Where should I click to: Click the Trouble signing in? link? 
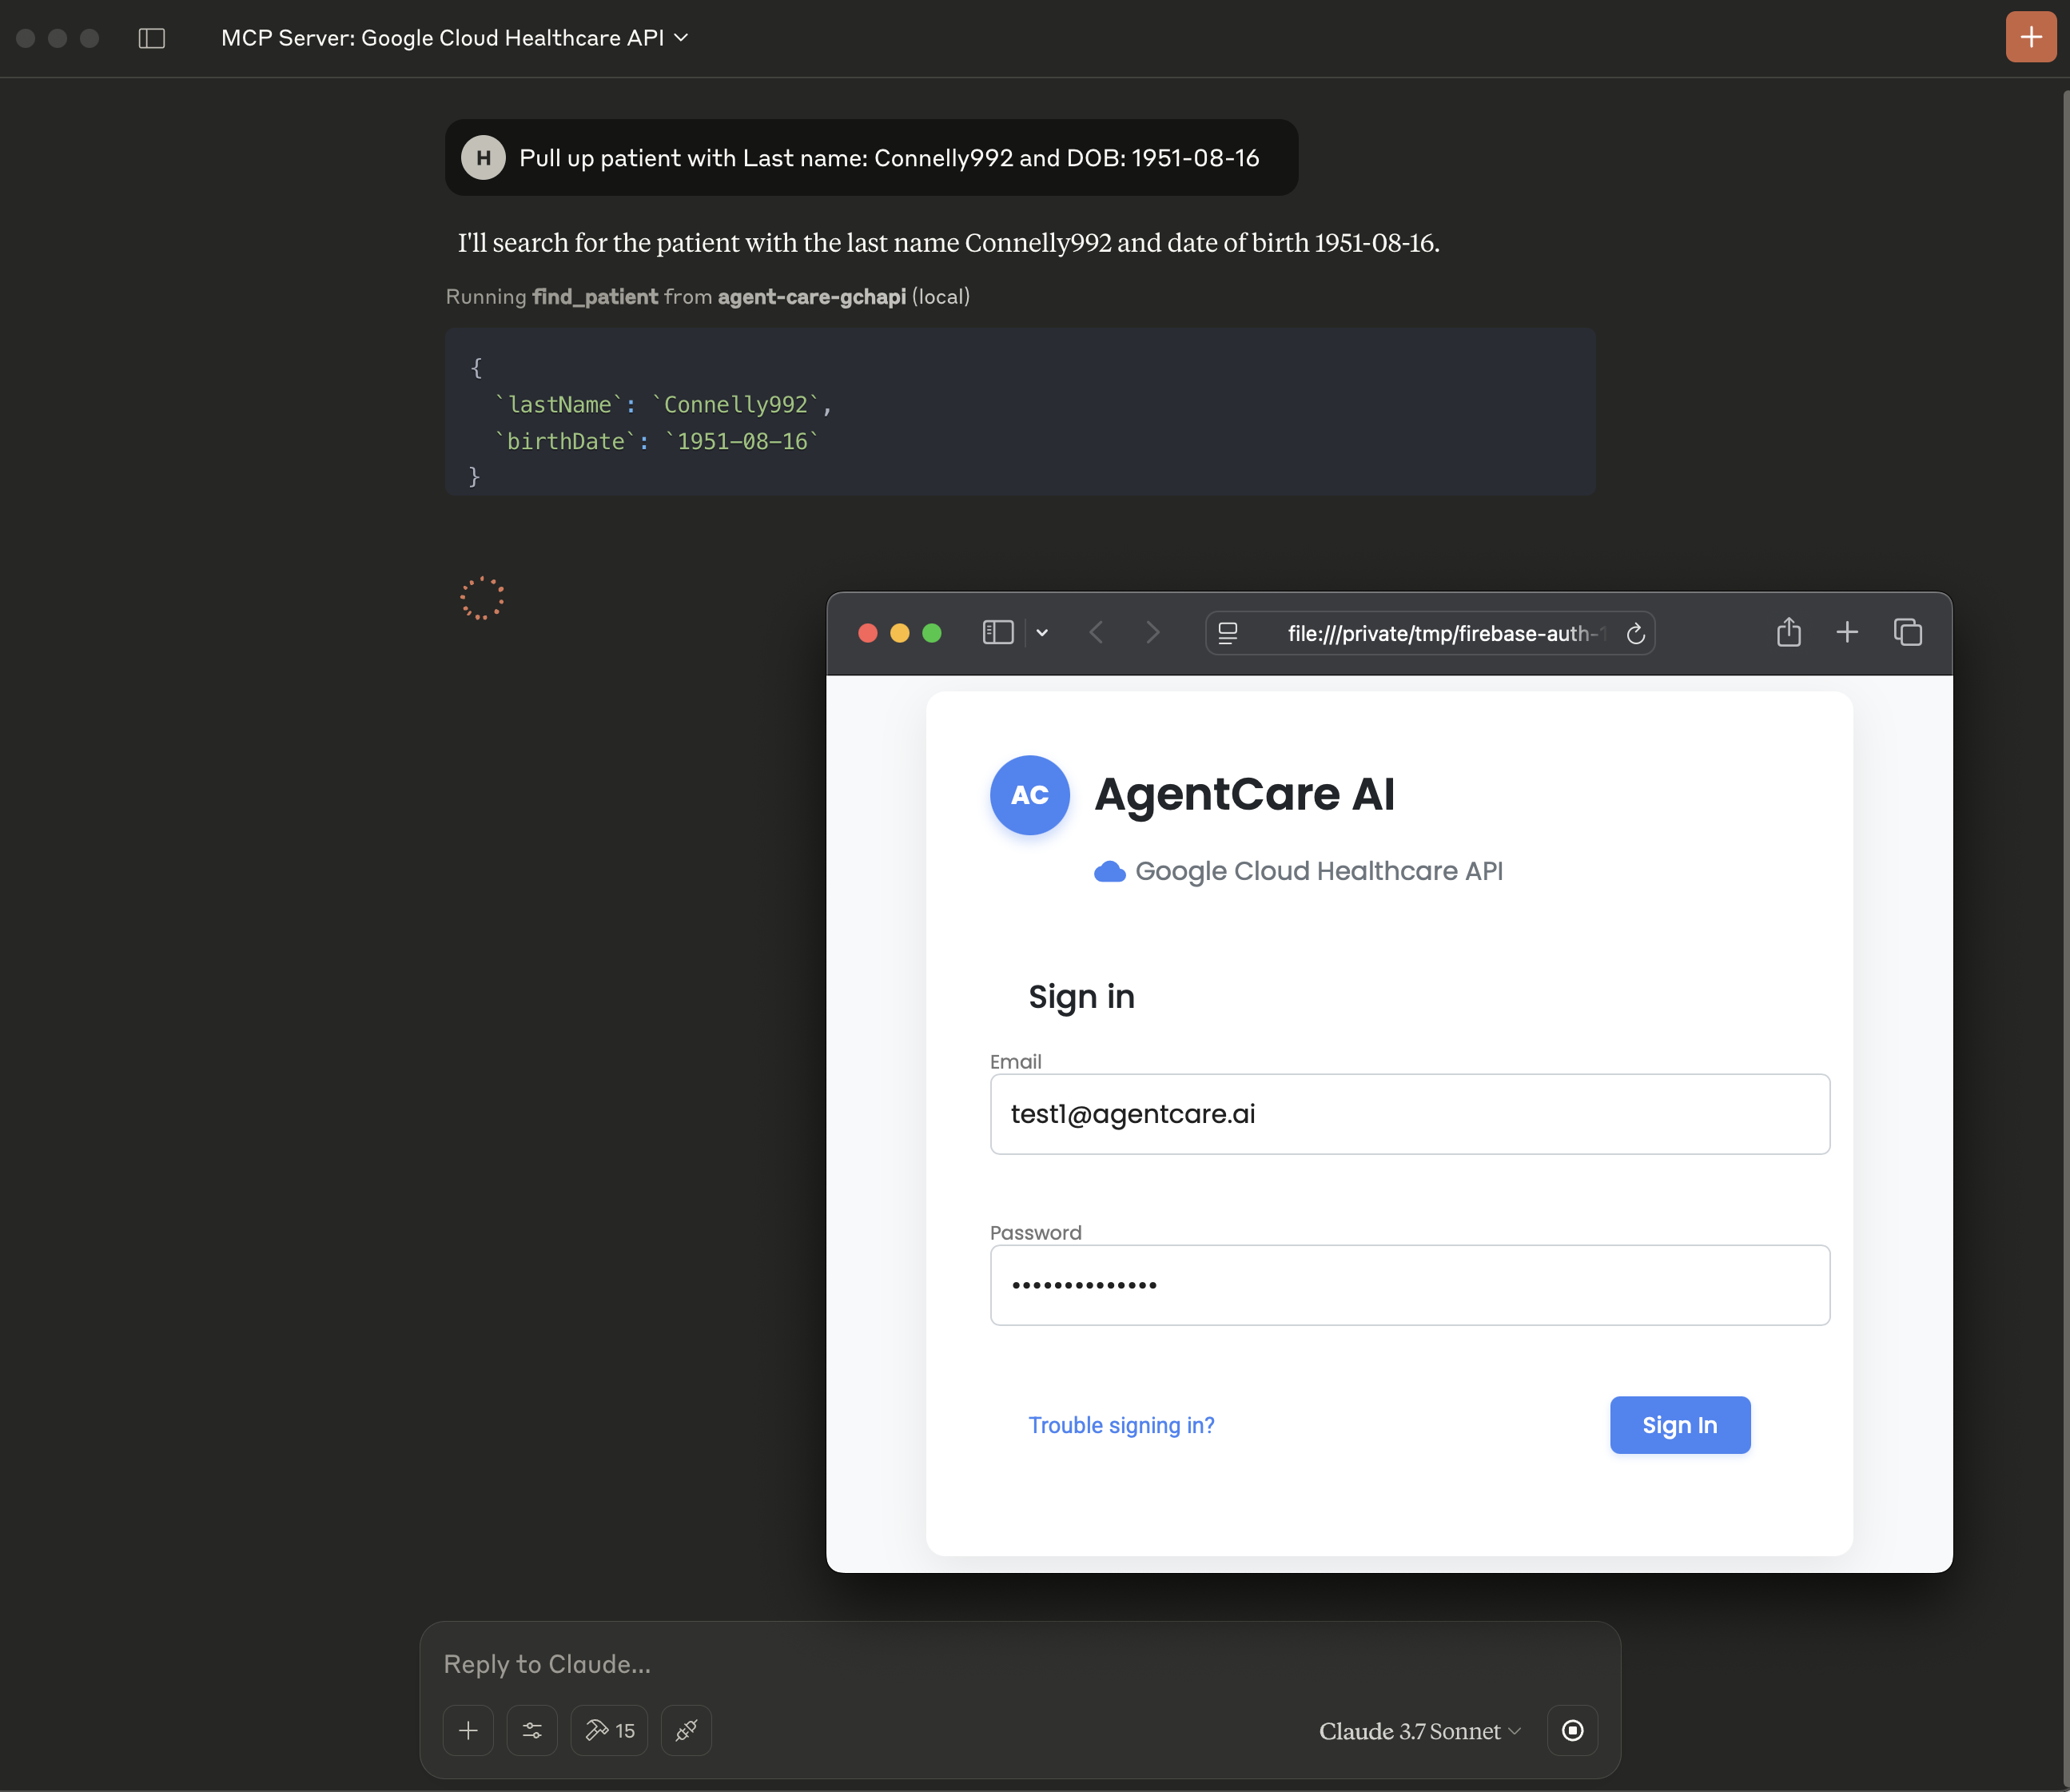1121,1425
